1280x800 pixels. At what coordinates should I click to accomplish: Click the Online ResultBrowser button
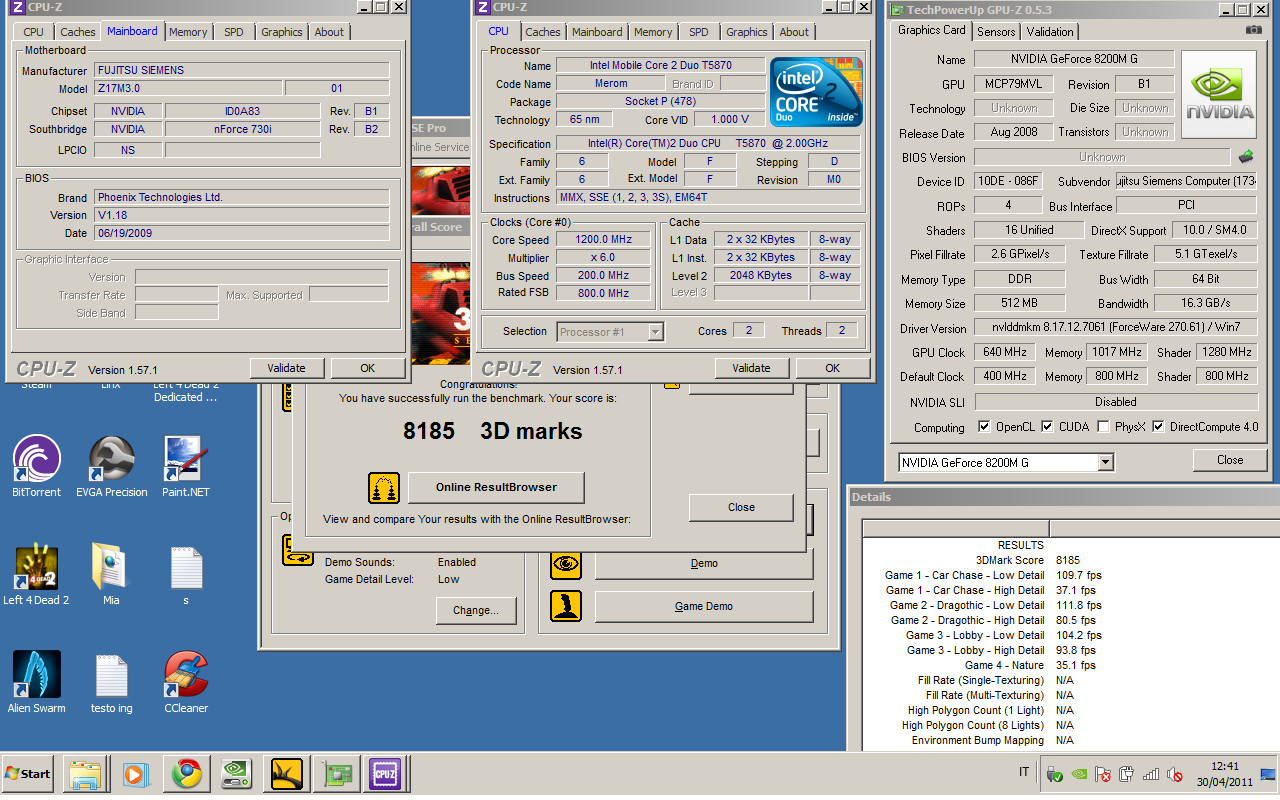click(496, 487)
